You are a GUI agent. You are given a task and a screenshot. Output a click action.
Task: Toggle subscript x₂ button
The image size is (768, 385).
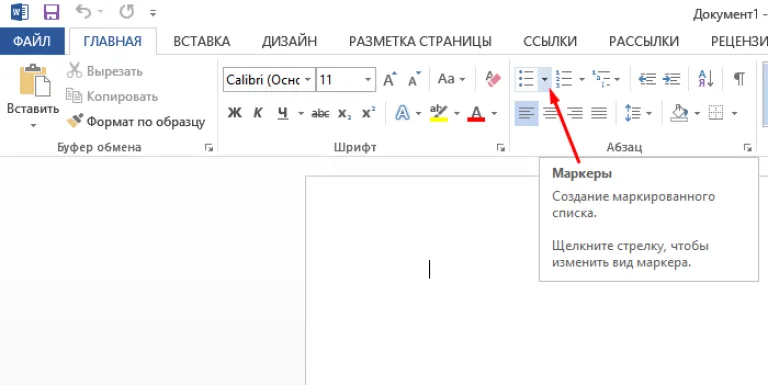click(x=344, y=114)
